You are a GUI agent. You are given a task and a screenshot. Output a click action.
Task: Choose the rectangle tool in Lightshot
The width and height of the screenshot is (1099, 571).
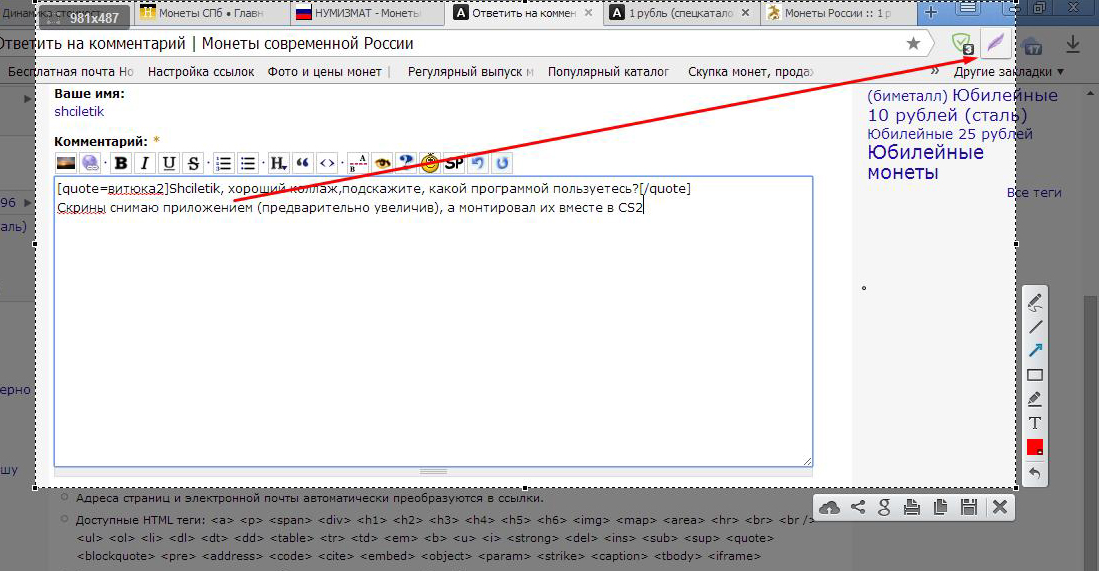1035,375
